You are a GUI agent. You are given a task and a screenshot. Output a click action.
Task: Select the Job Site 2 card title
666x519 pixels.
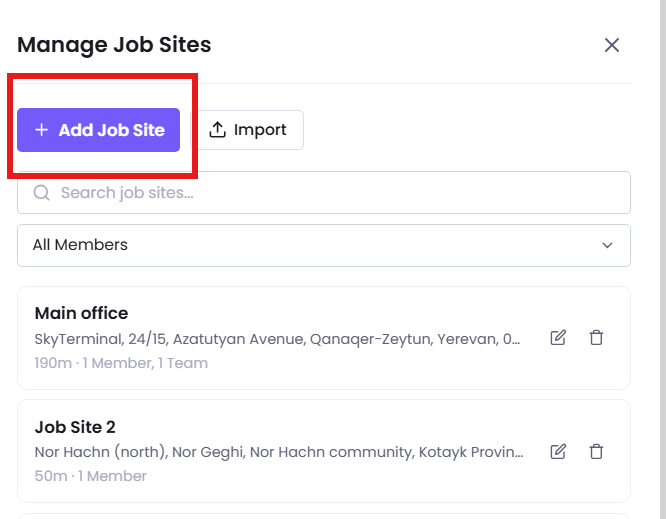tap(75, 427)
